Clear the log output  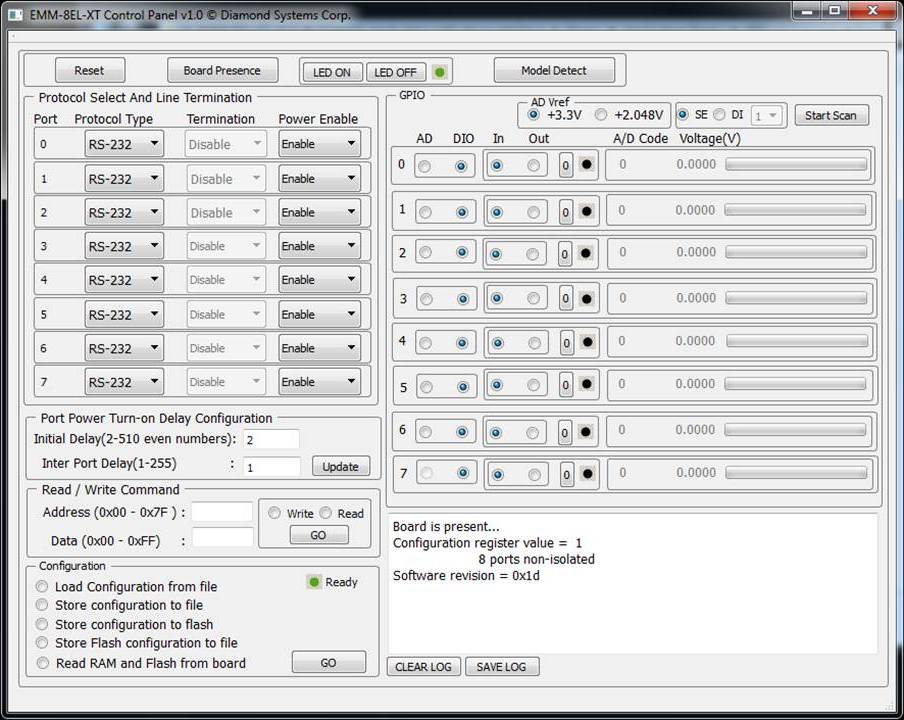point(424,666)
